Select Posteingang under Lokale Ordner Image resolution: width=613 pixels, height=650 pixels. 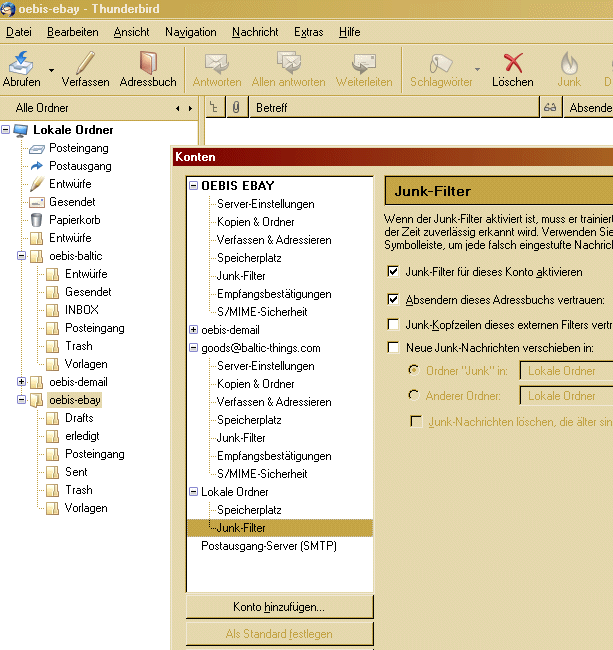pyautogui.click(x=79, y=148)
